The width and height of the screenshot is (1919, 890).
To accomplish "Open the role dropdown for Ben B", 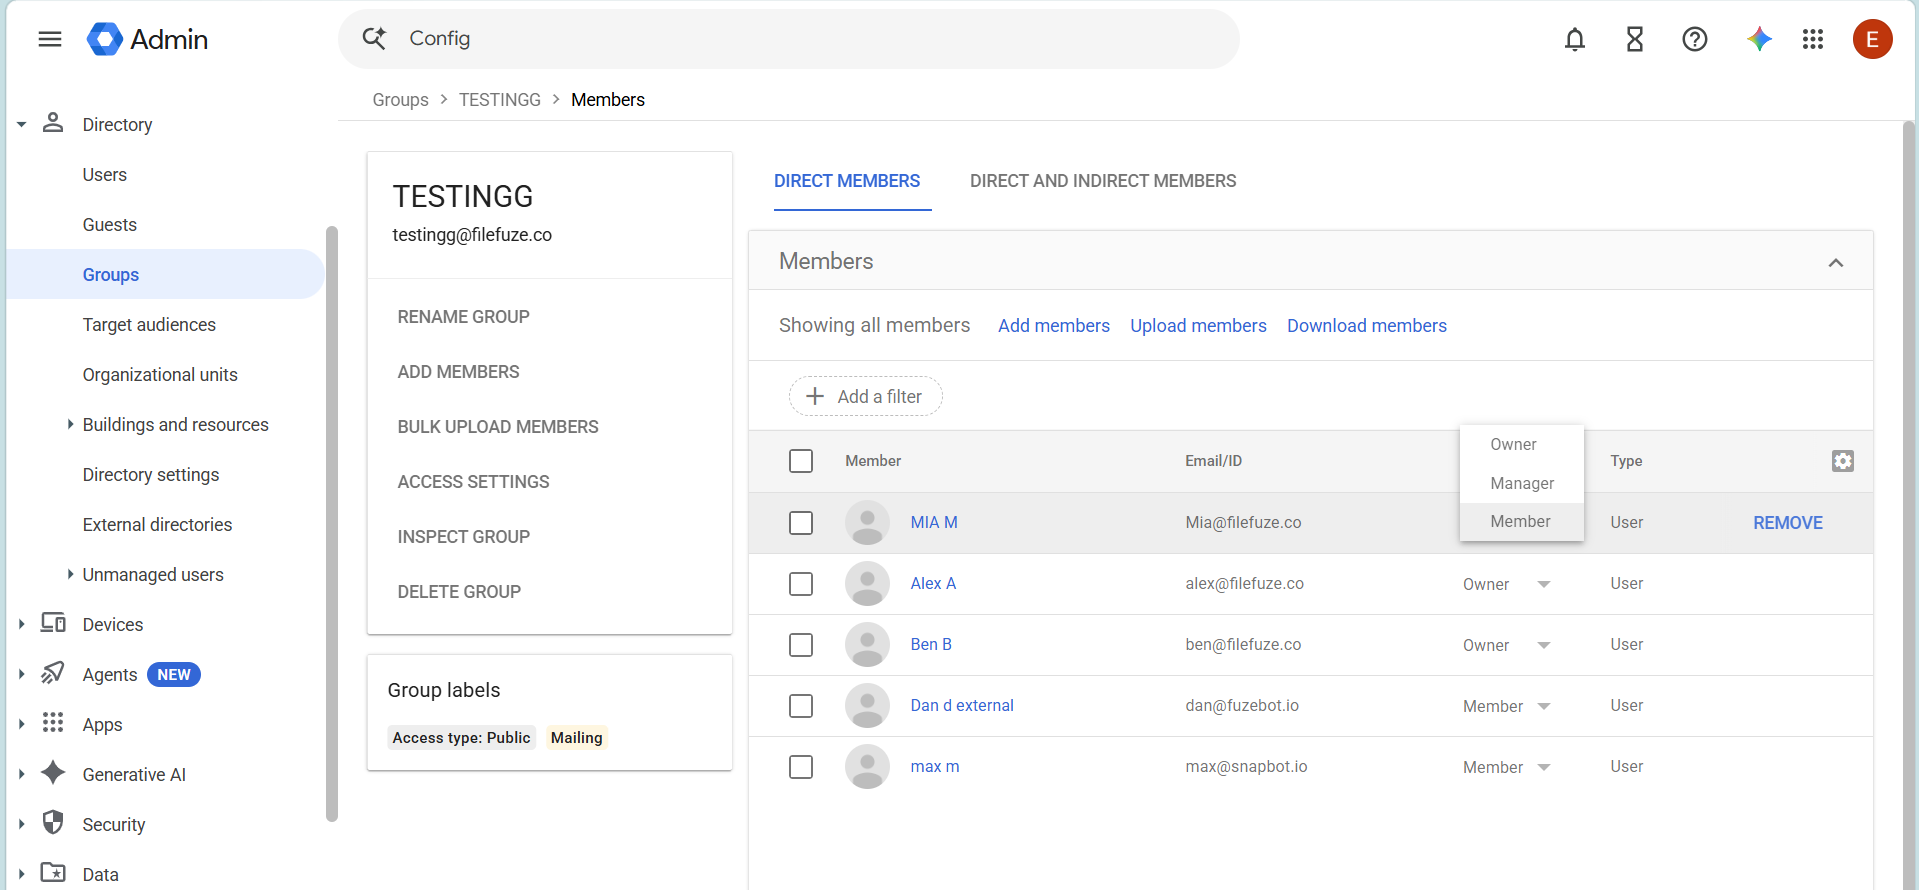I will coord(1507,646).
